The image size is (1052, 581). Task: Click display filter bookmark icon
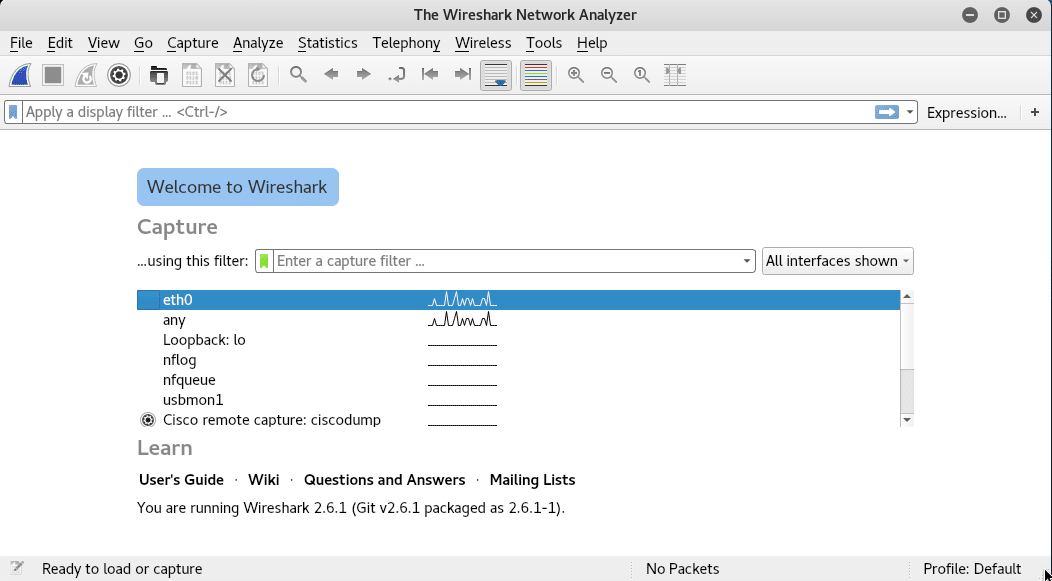pos(13,112)
